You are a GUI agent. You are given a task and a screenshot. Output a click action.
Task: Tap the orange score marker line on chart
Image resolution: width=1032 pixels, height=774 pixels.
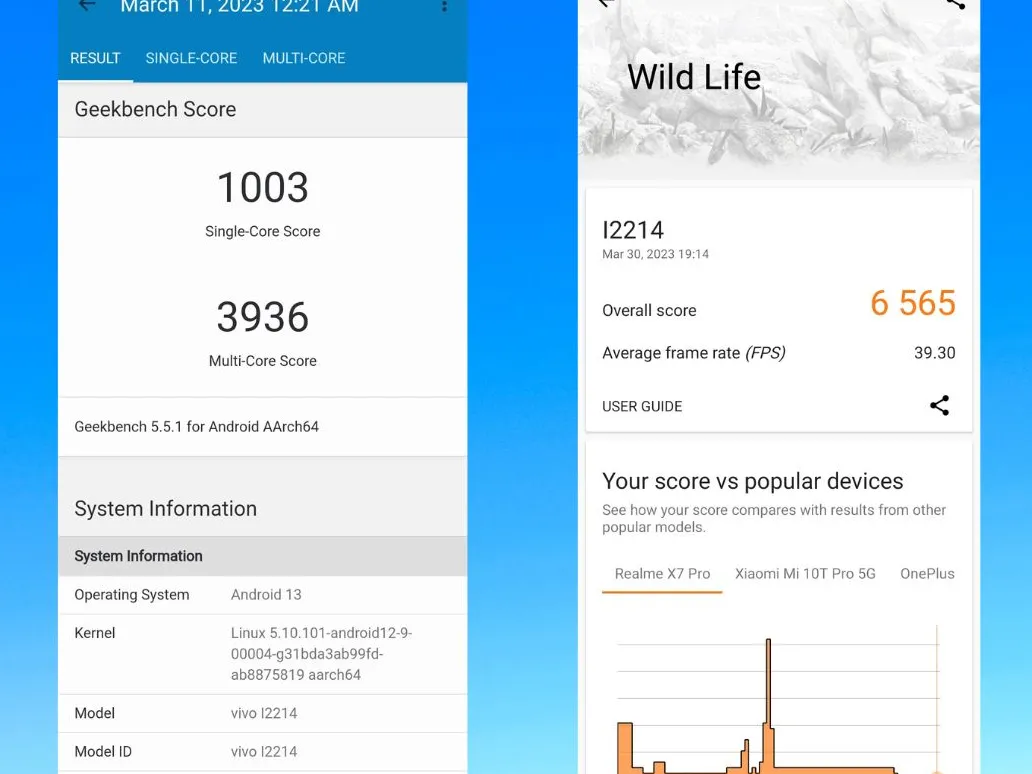[937, 700]
